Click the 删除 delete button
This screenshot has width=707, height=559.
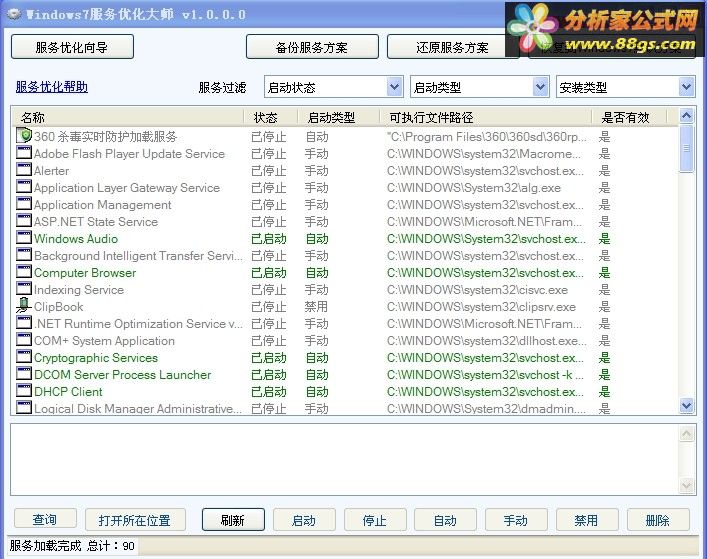pos(658,520)
